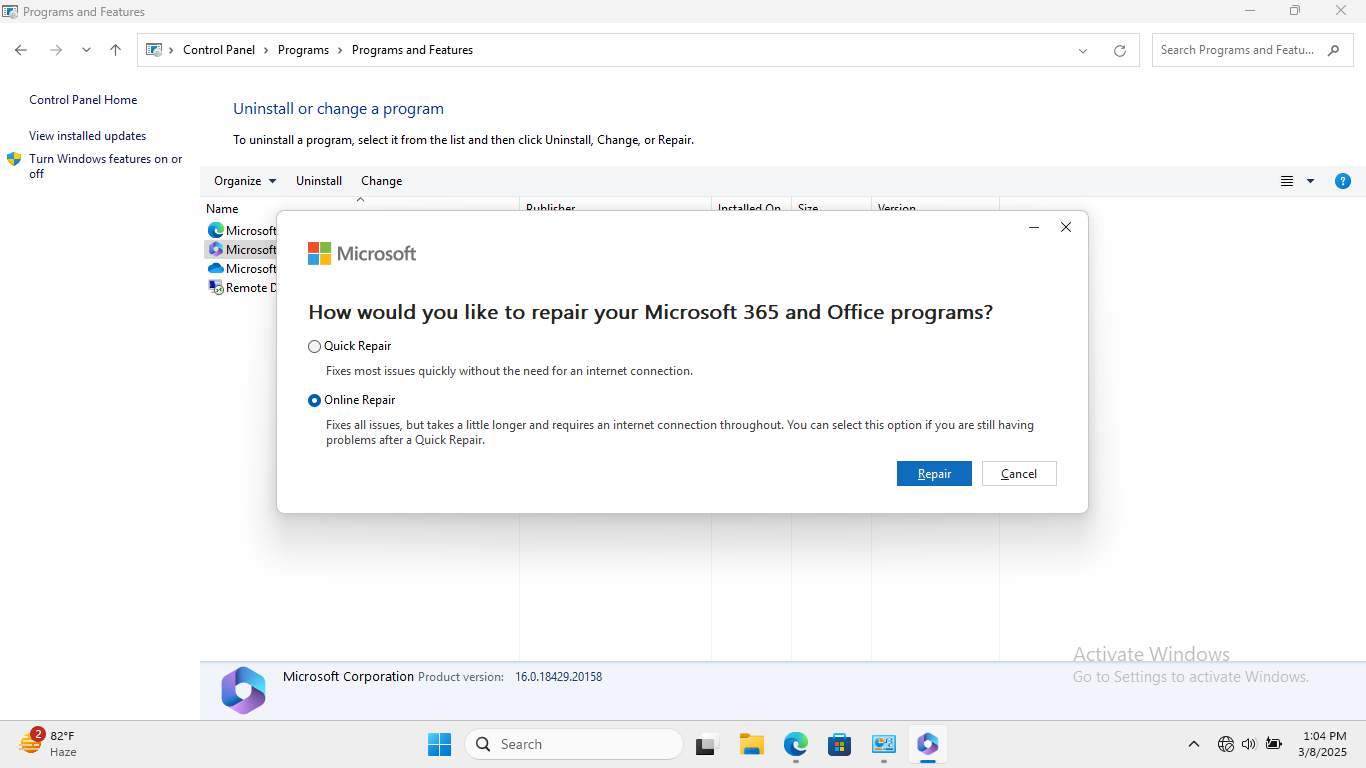Image resolution: width=1366 pixels, height=768 pixels.
Task: Click the network globe tray icon
Action: [1225, 744]
